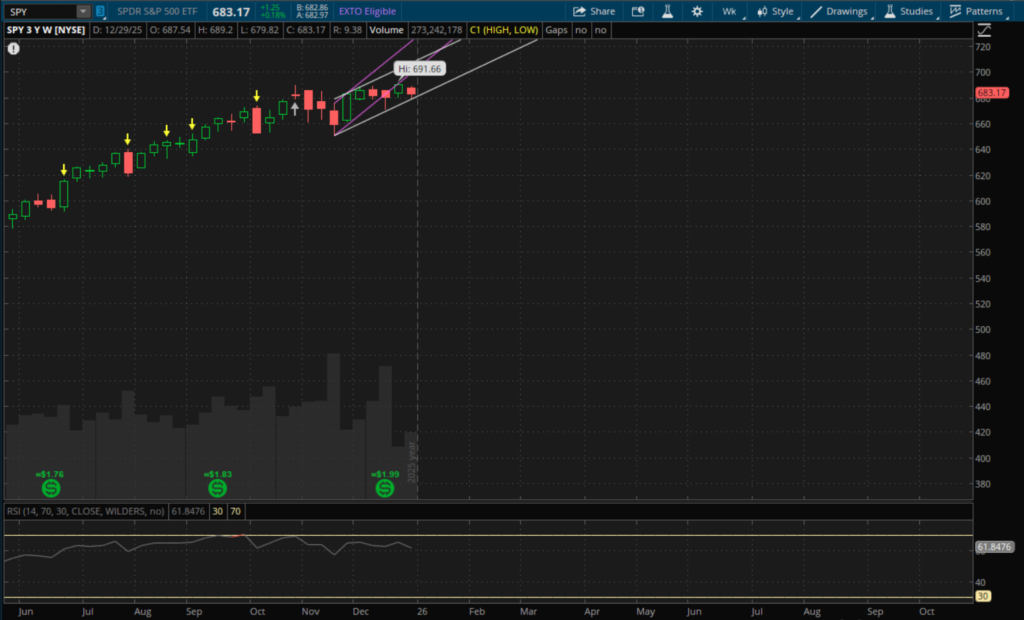Click the $1.99 dividend icon
The height and width of the screenshot is (620, 1024).
(x=384, y=488)
